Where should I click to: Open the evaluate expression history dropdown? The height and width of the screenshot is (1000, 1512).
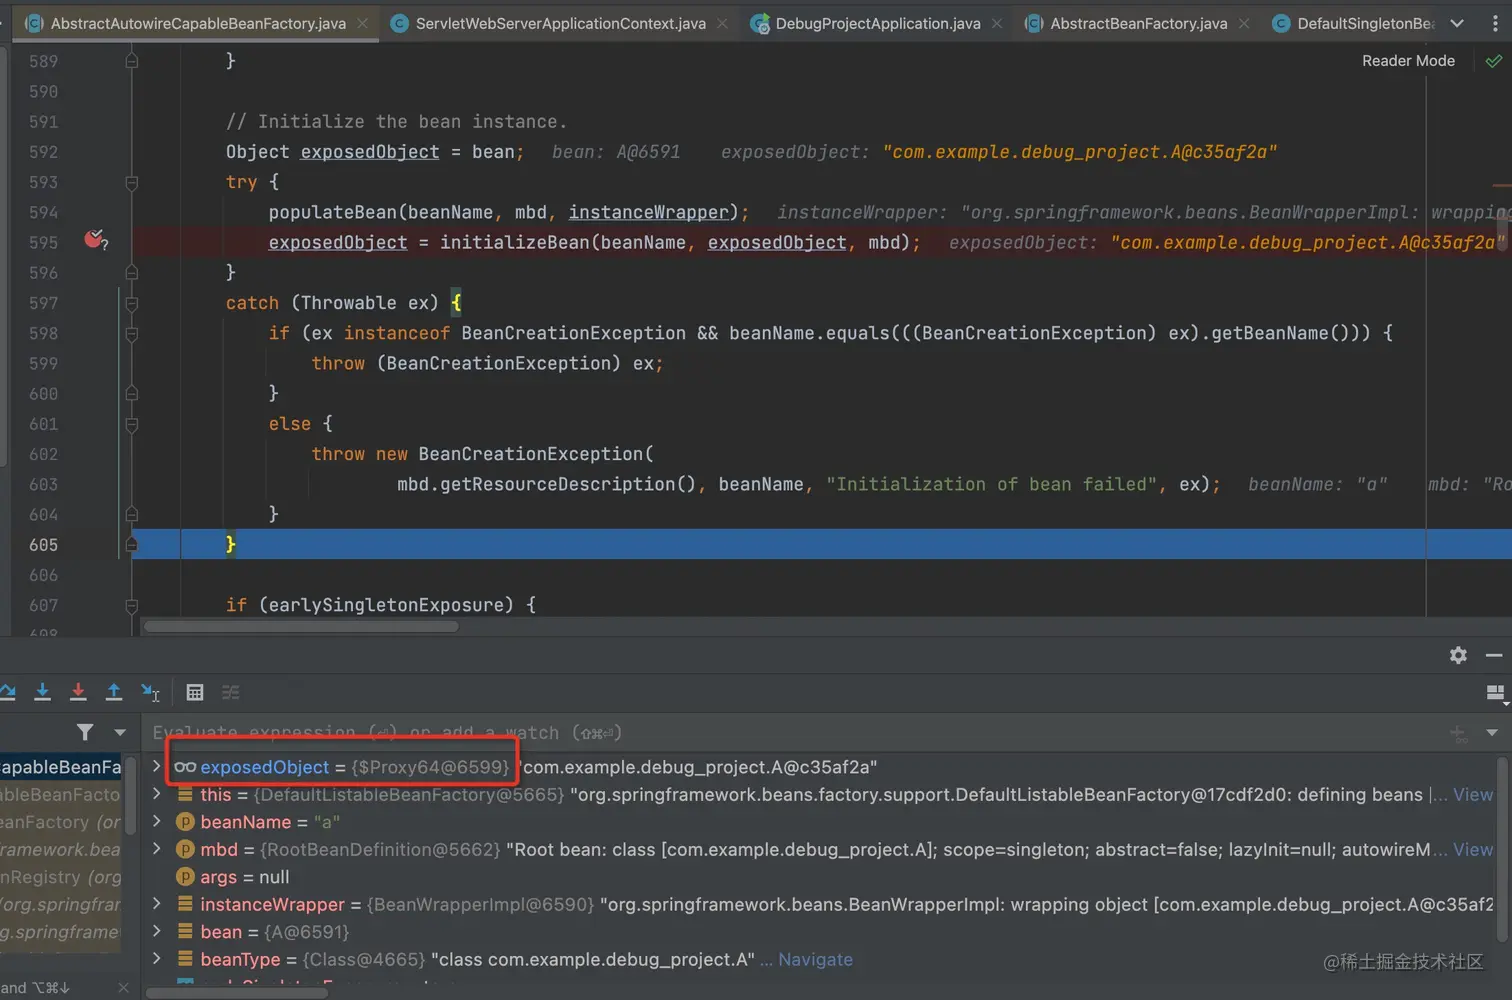(1492, 733)
